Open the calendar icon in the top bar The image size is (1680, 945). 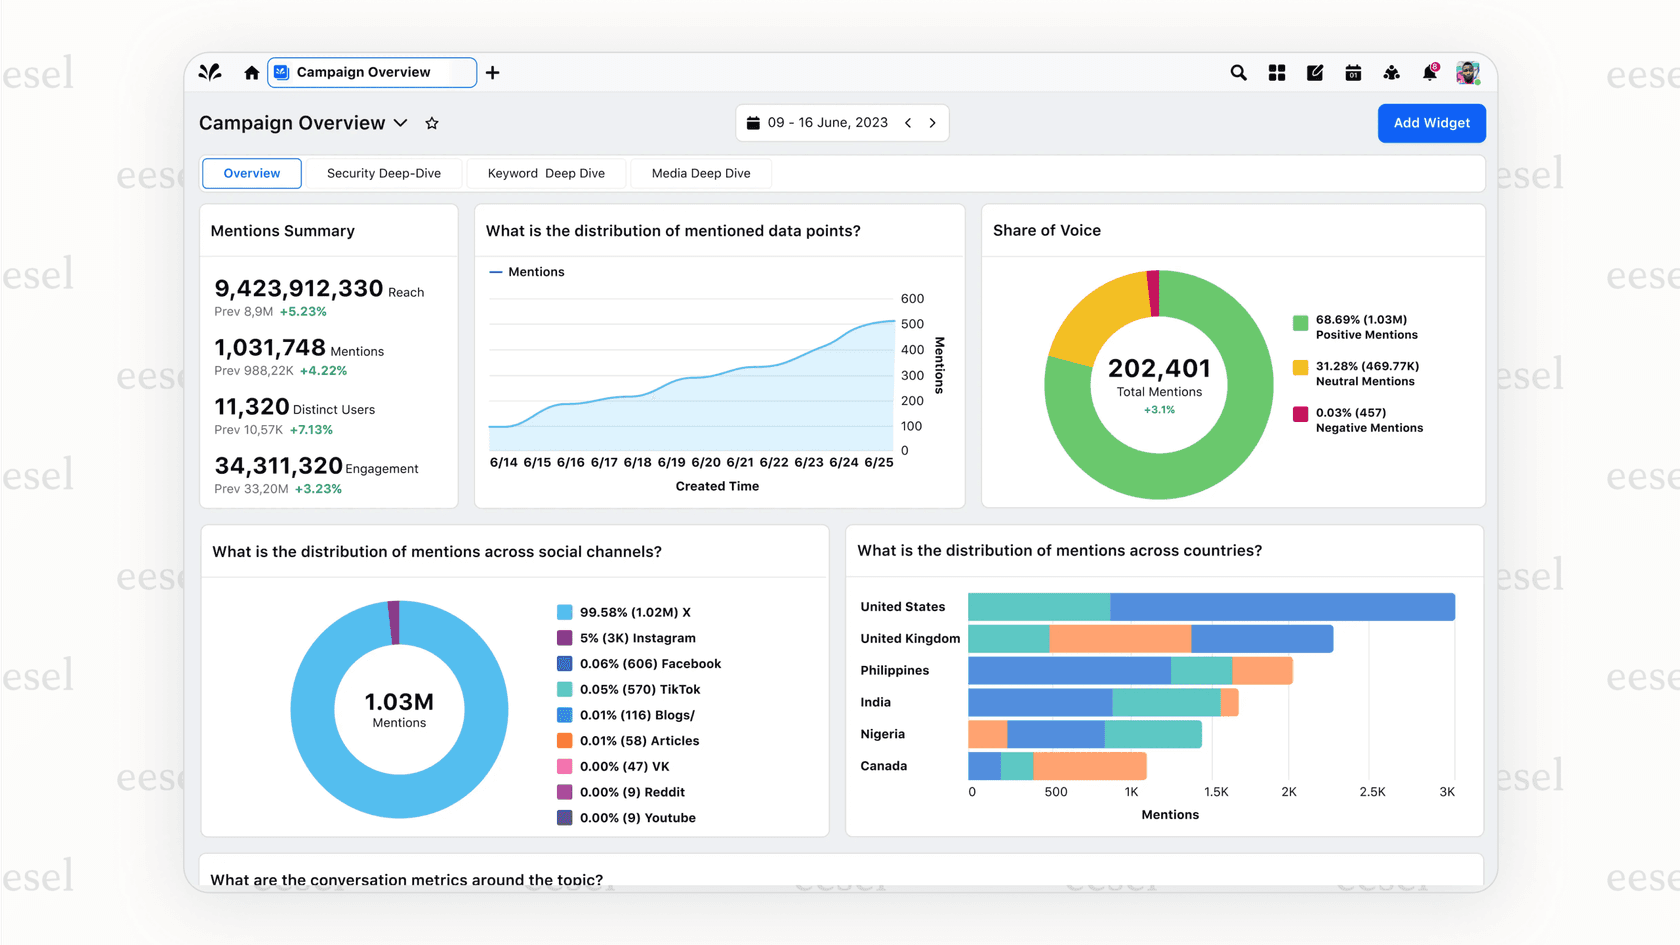coord(1352,72)
